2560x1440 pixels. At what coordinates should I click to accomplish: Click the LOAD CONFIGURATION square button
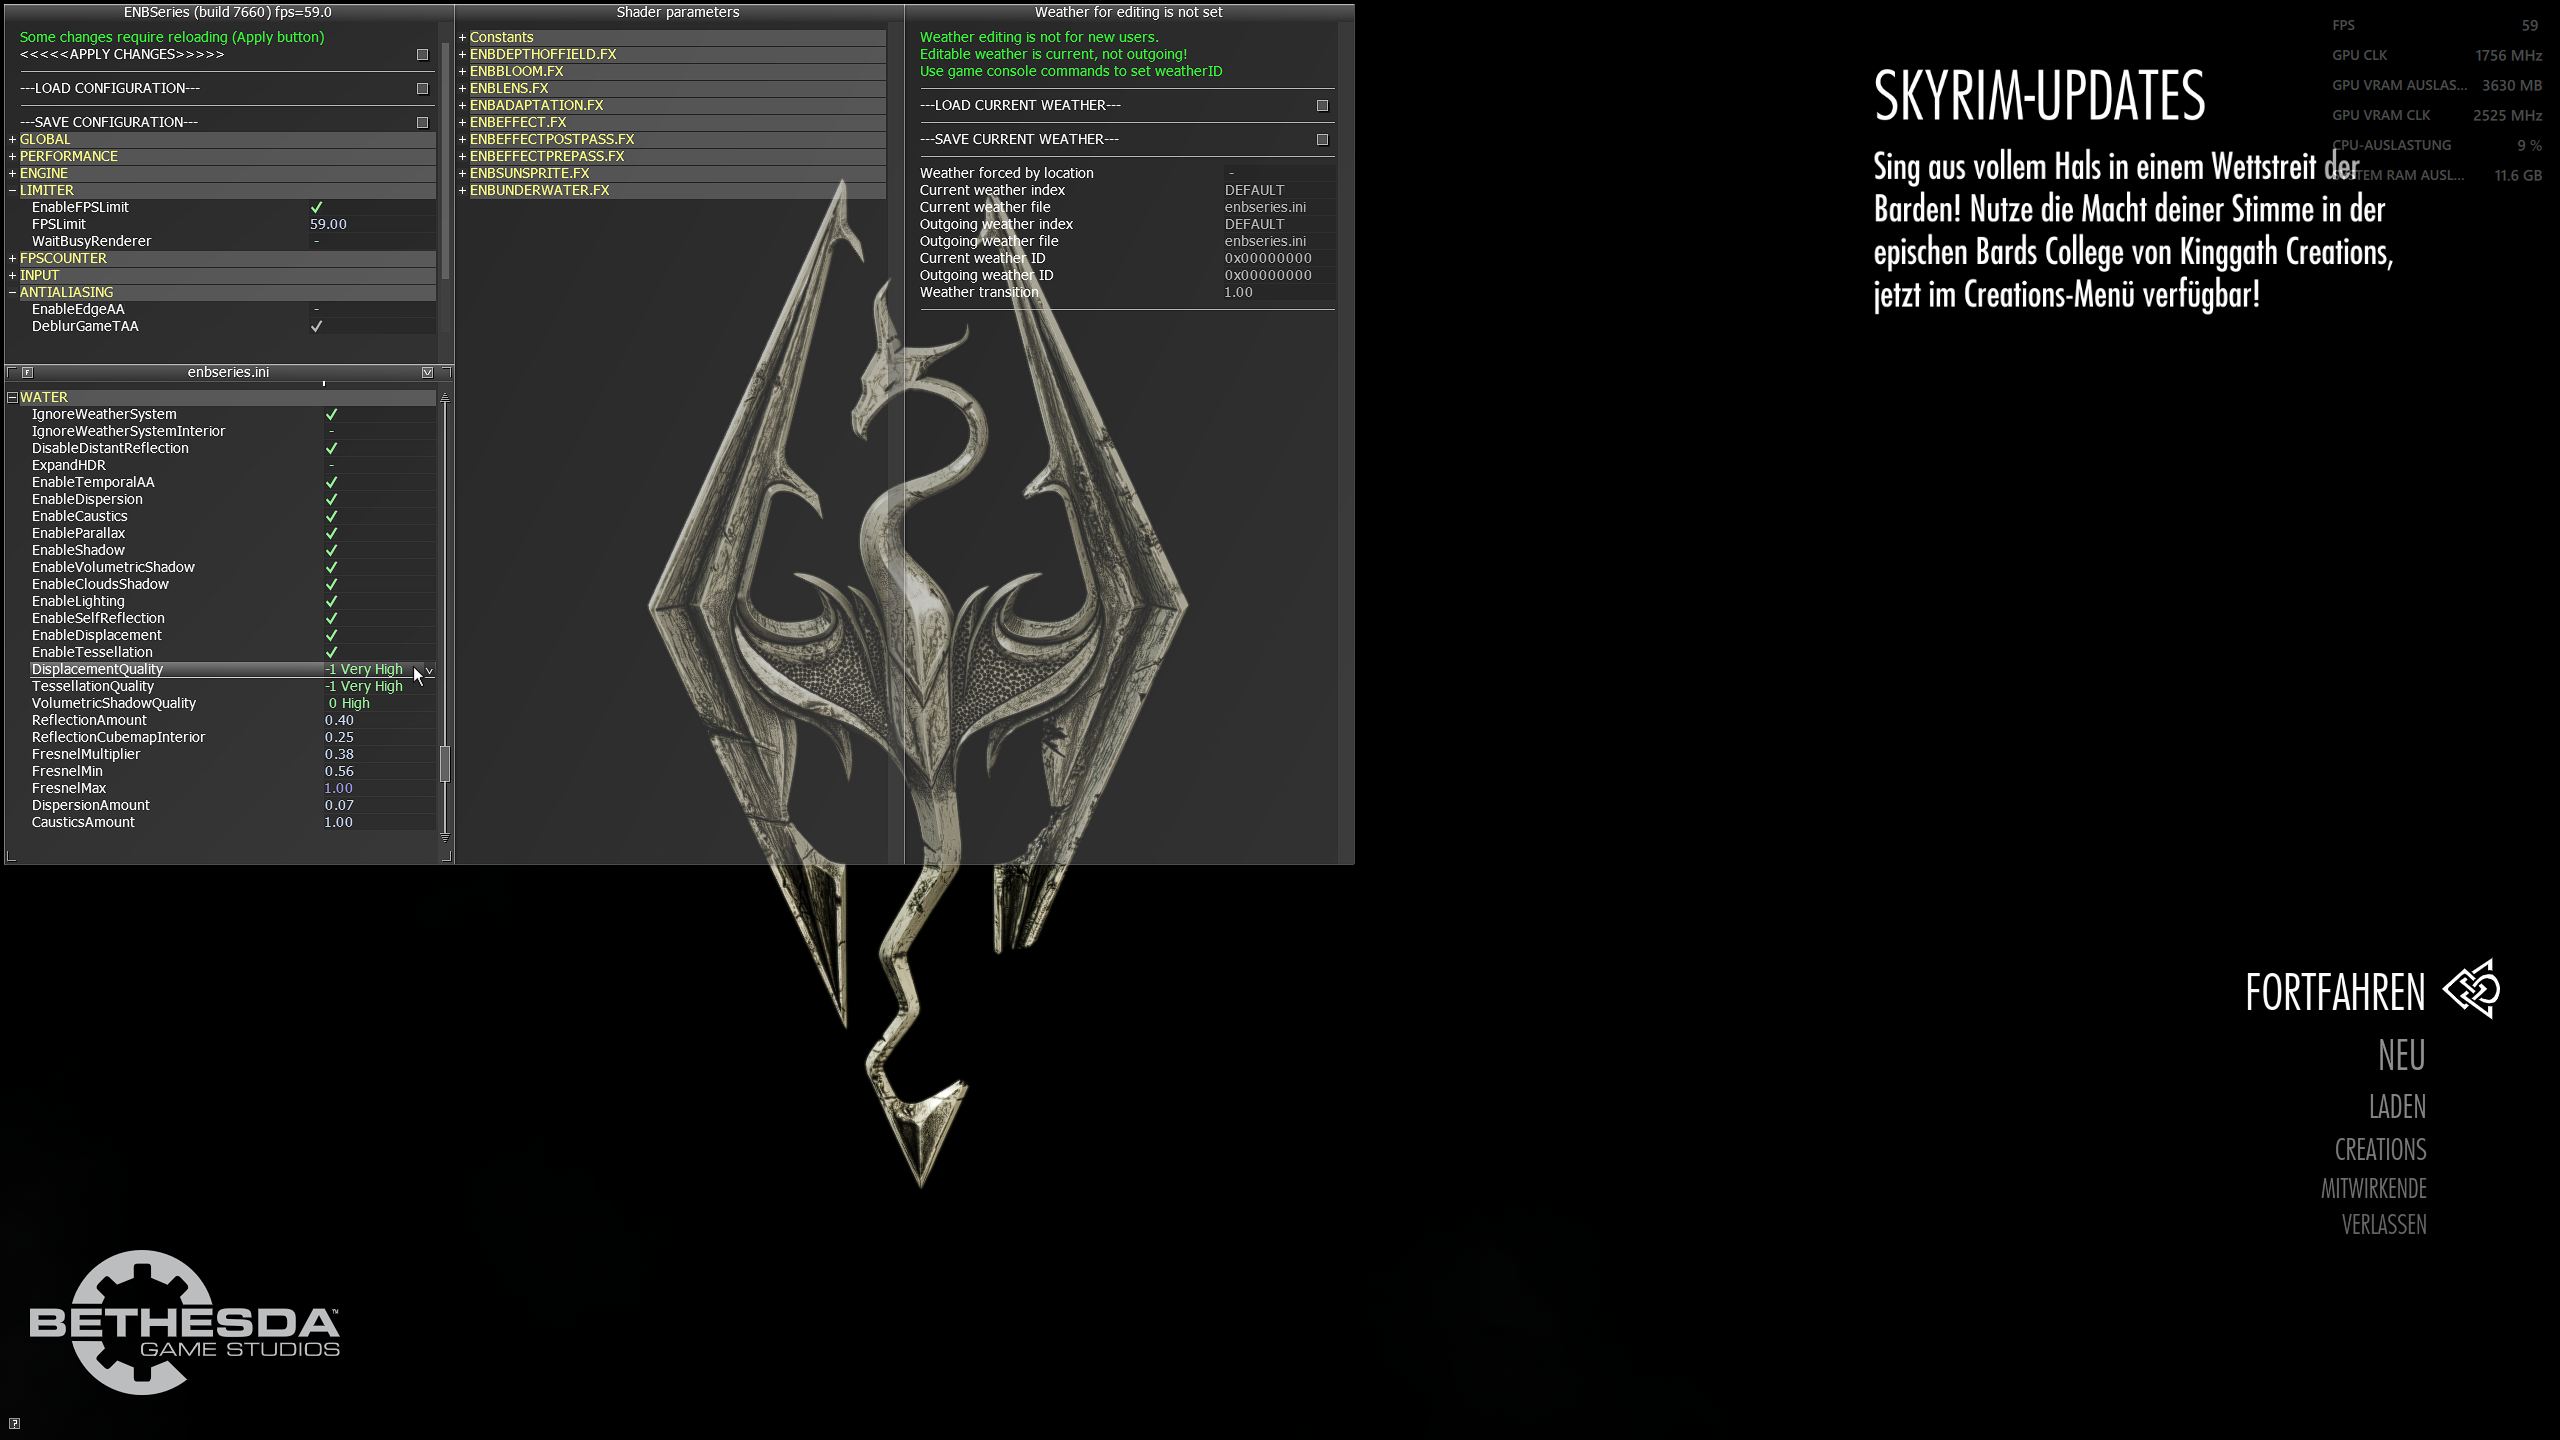click(422, 89)
